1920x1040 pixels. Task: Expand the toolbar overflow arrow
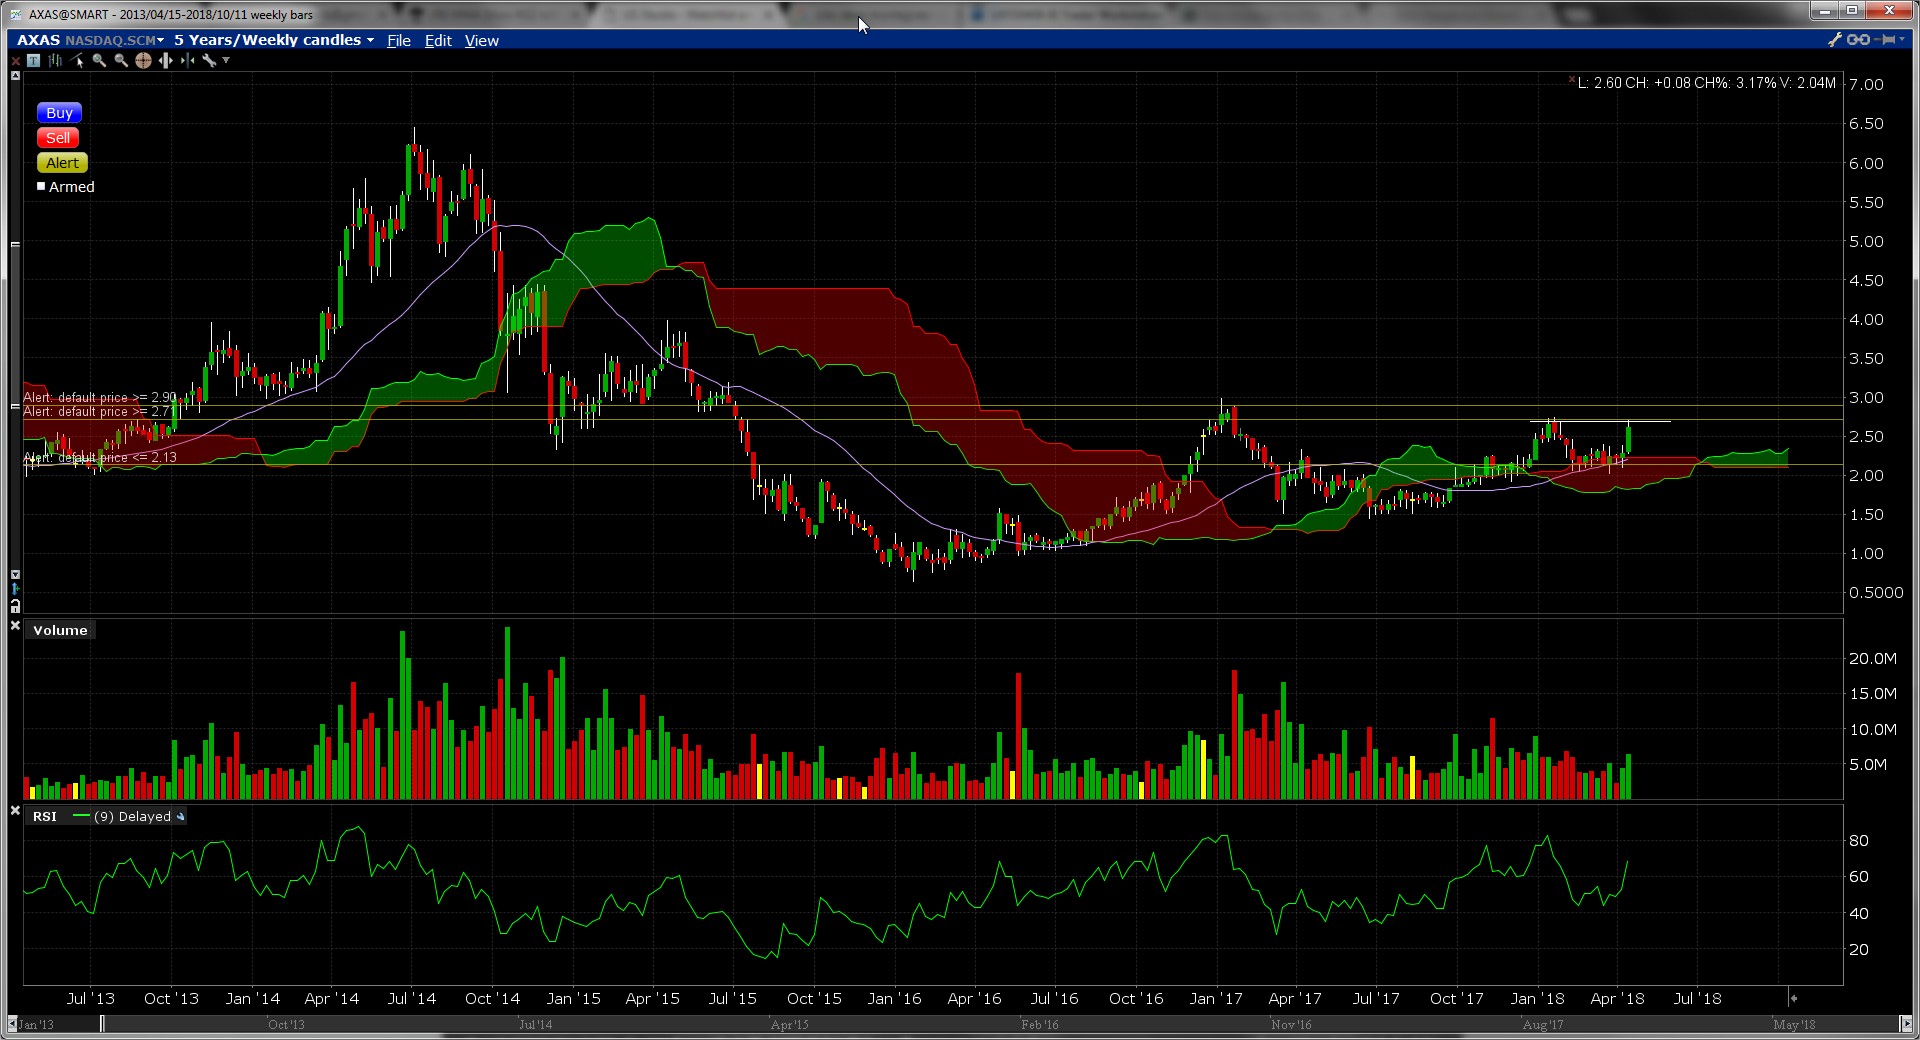coord(226,61)
